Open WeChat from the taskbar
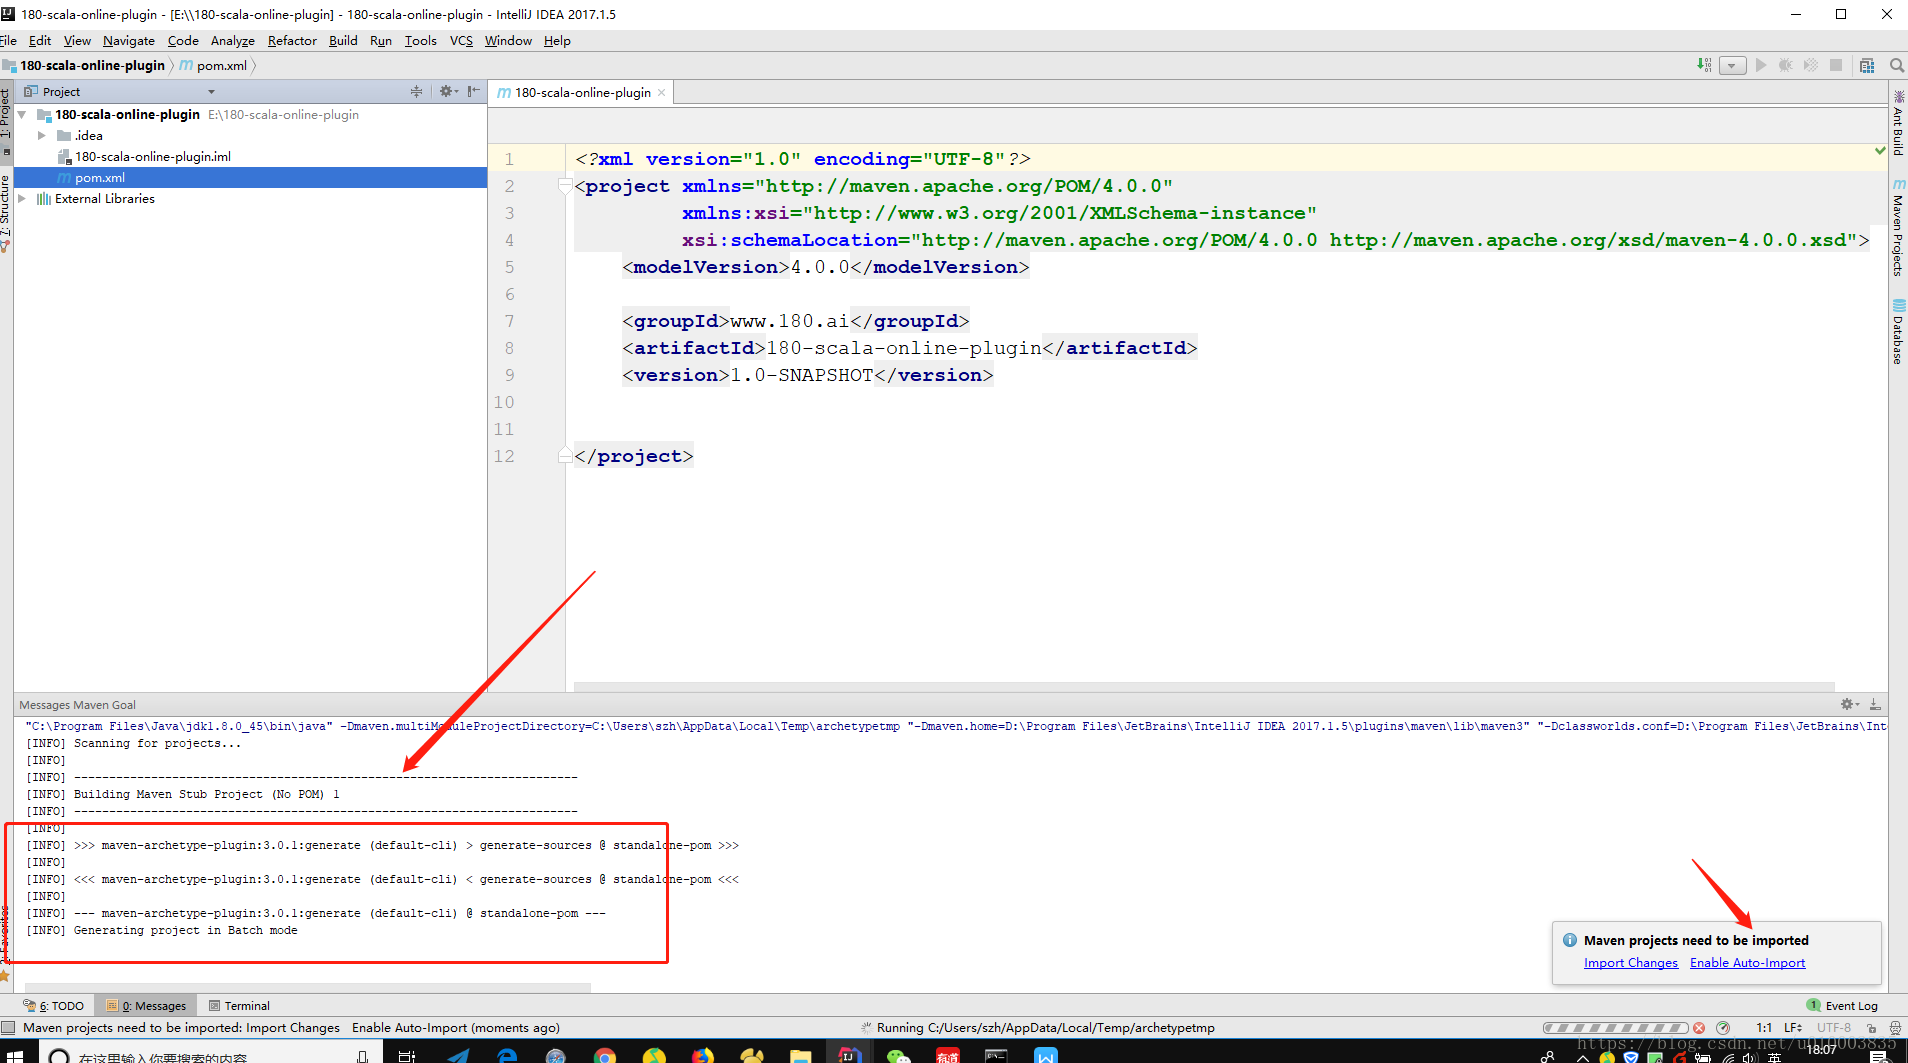The width and height of the screenshot is (1908, 1063). pos(898,1056)
